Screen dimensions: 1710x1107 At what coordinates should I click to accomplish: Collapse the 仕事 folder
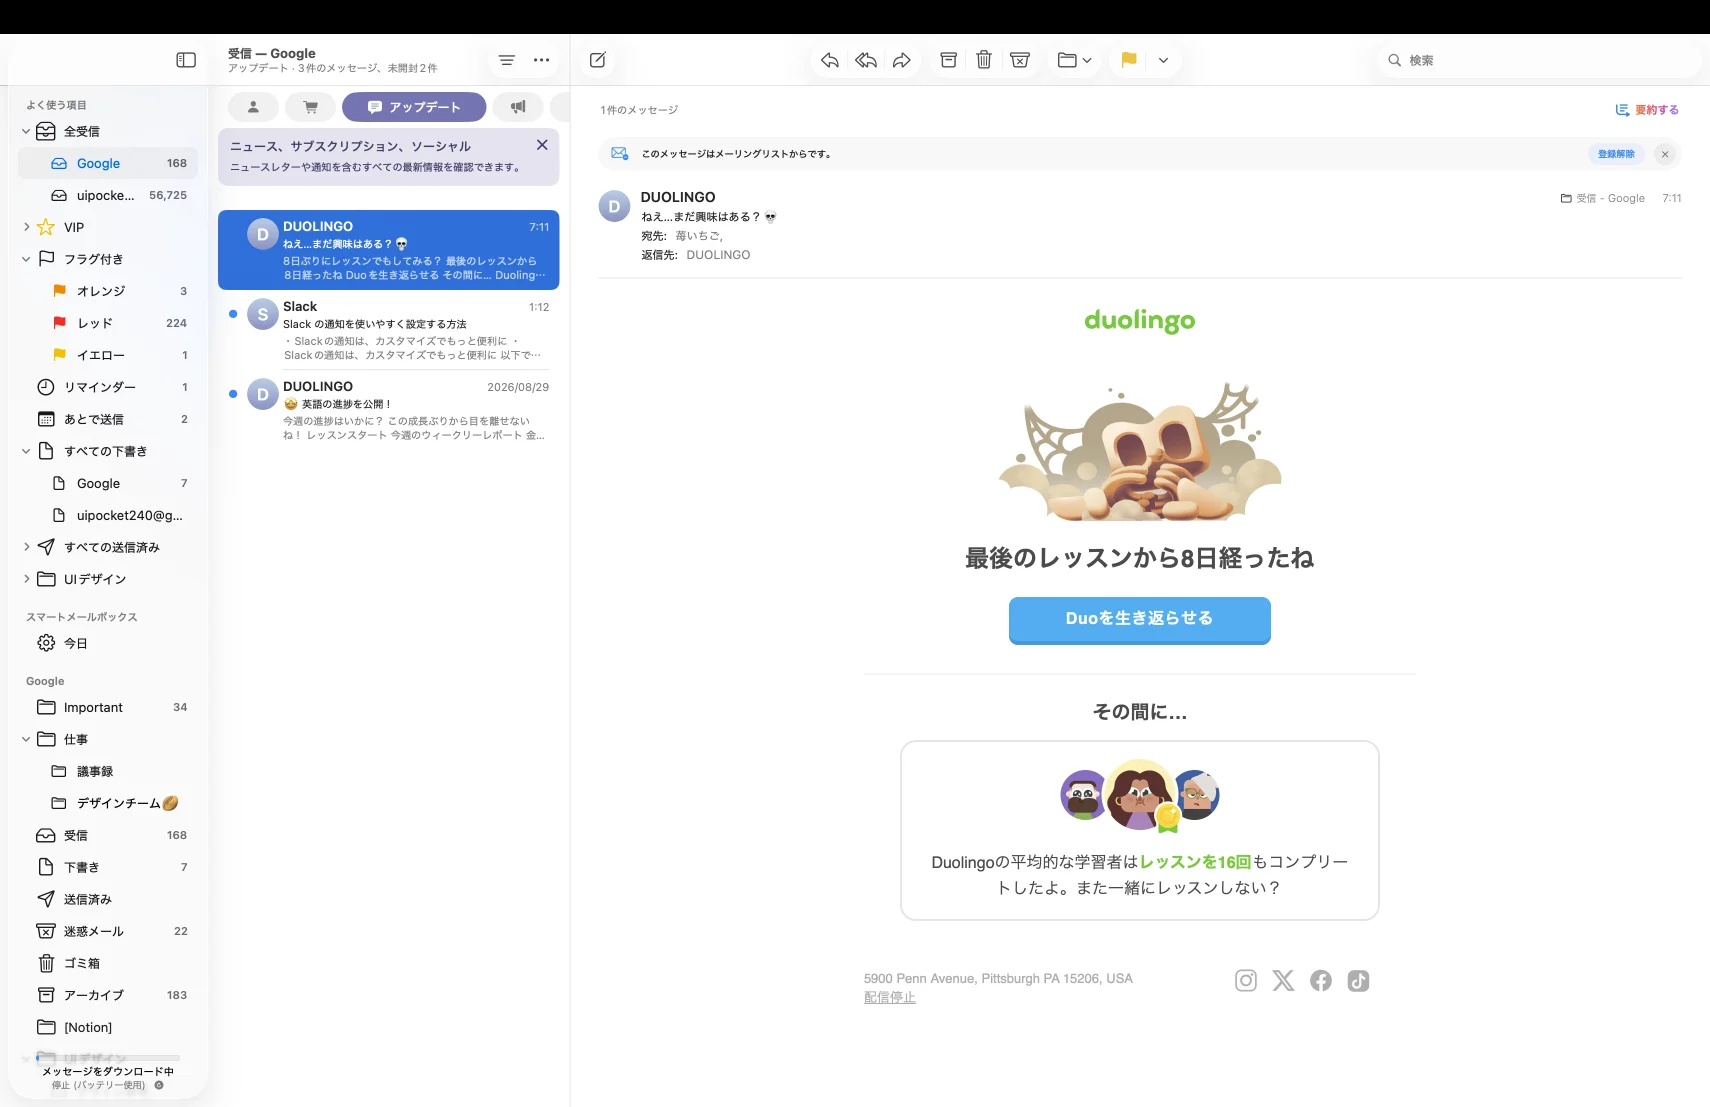click(x=26, y=739)
